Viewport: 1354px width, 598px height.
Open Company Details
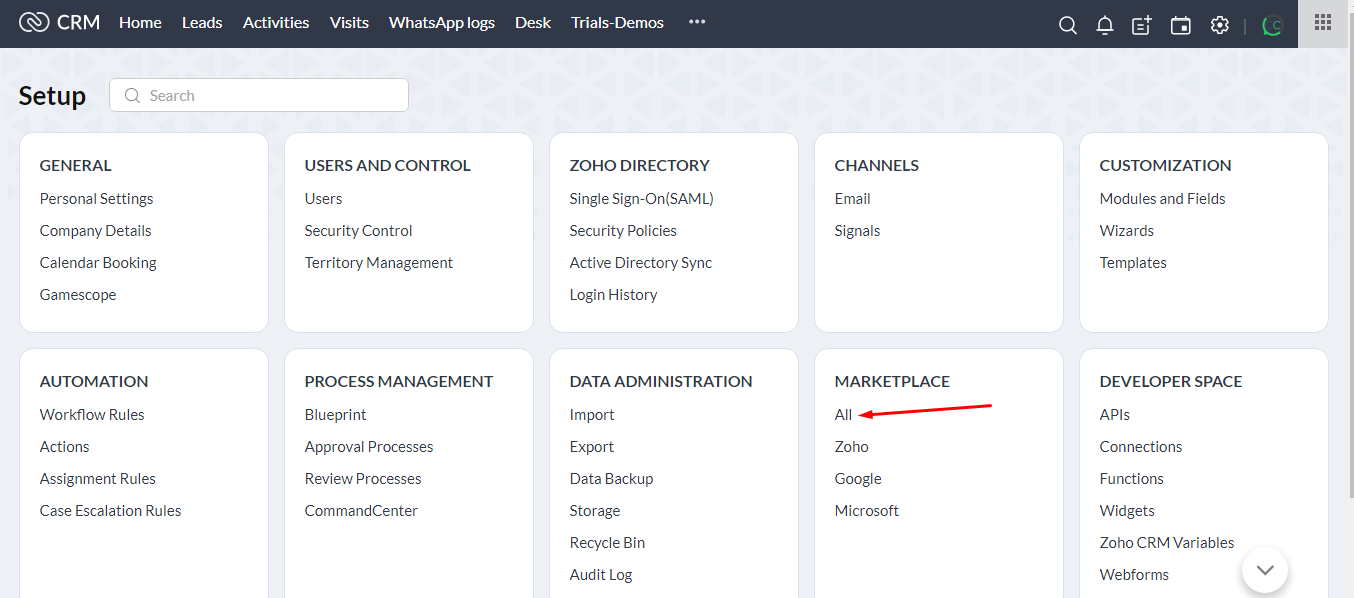tap(96, 231)
